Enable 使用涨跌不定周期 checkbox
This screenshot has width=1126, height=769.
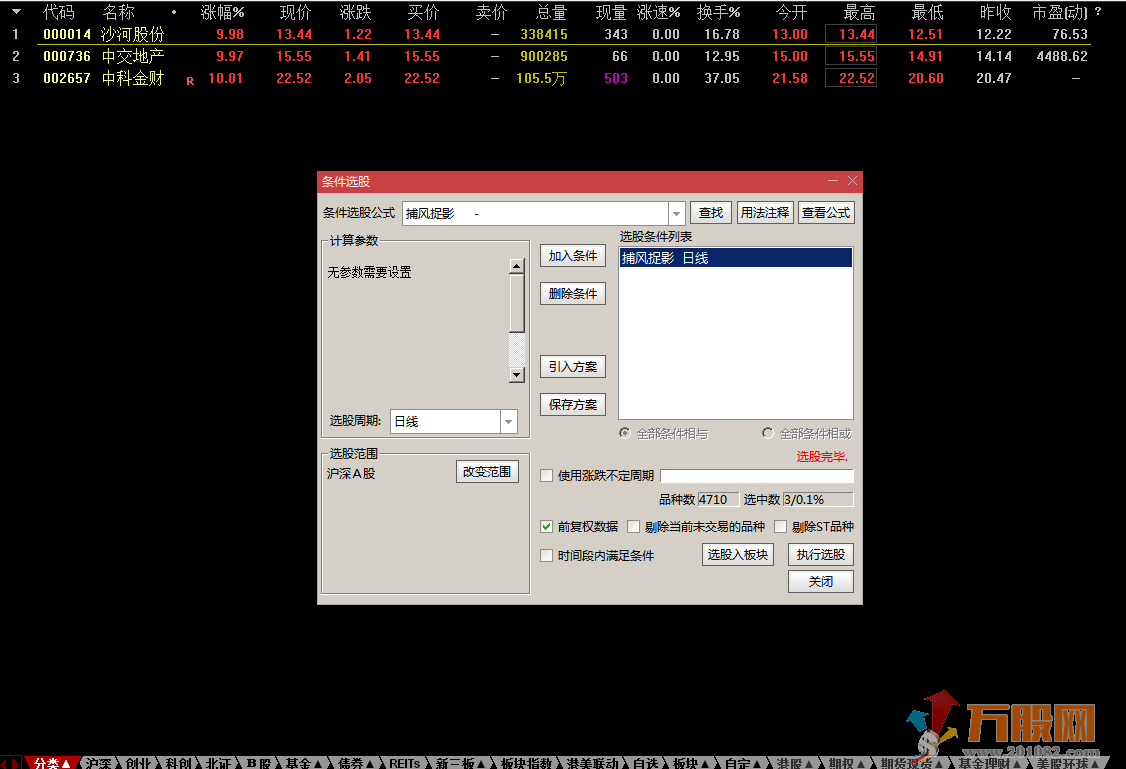point(546,476)
